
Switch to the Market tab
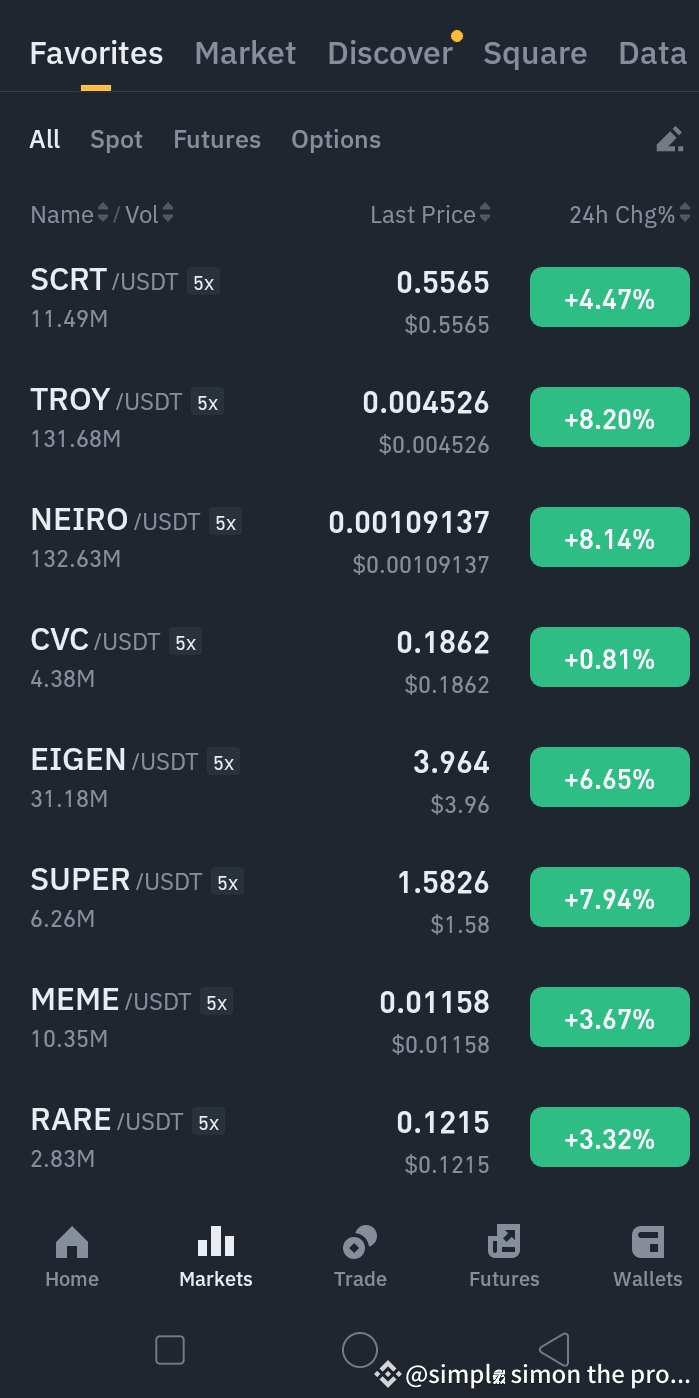(x=245, y=53)
